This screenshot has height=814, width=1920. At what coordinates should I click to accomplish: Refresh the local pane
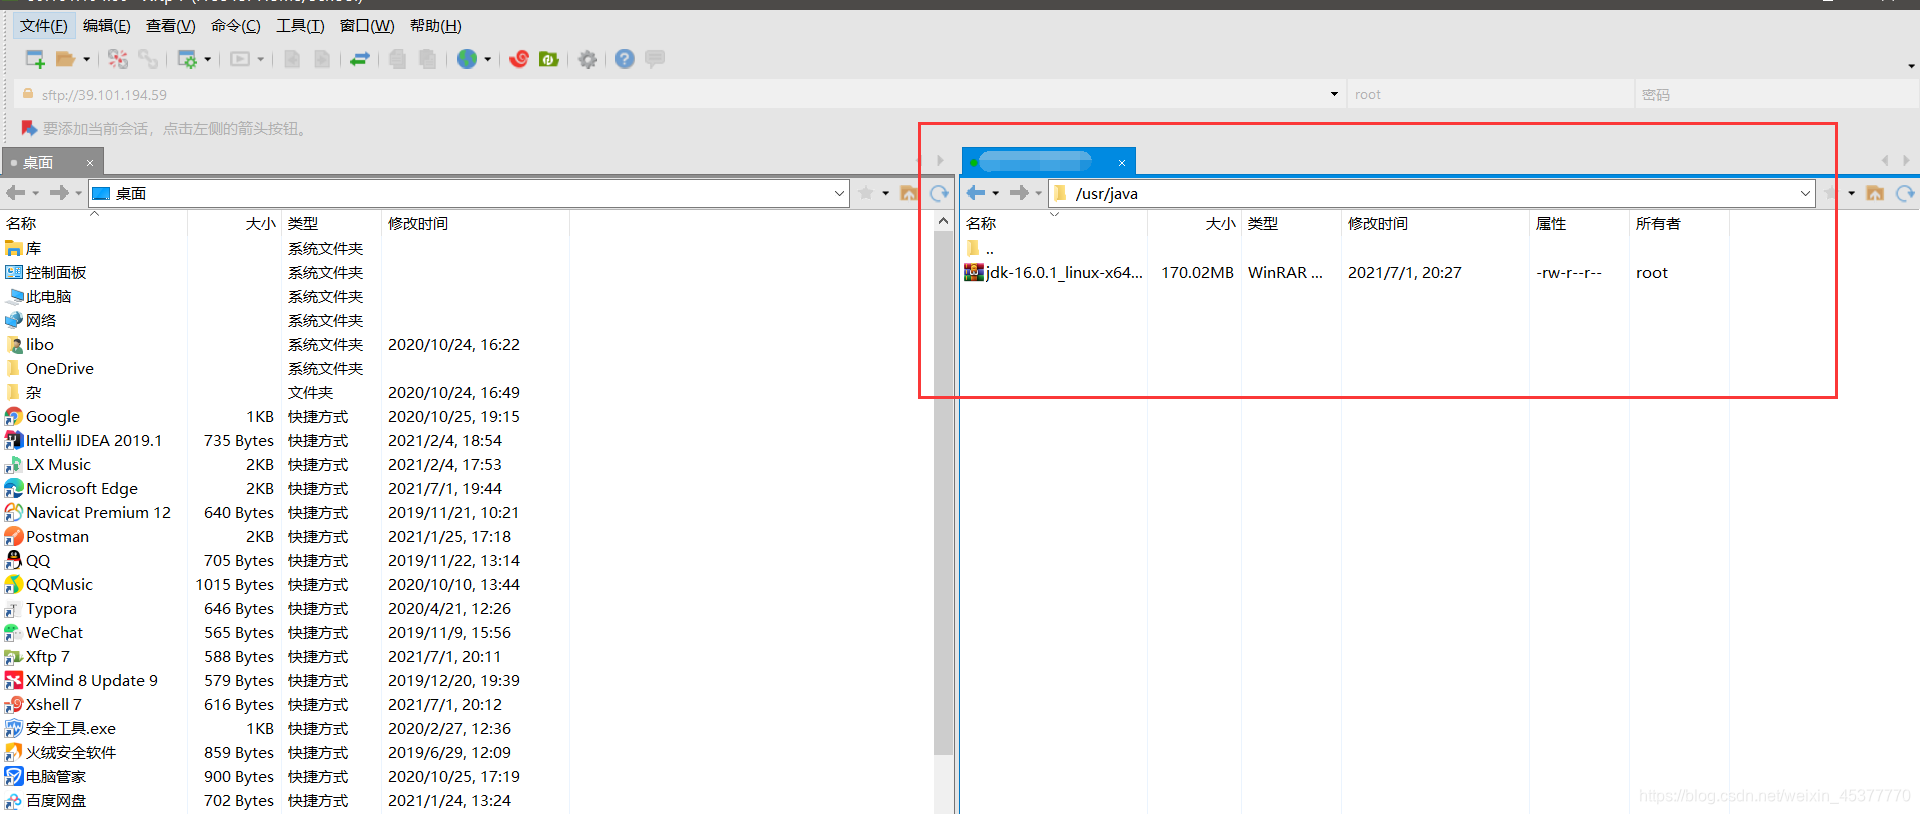point(939,193)
